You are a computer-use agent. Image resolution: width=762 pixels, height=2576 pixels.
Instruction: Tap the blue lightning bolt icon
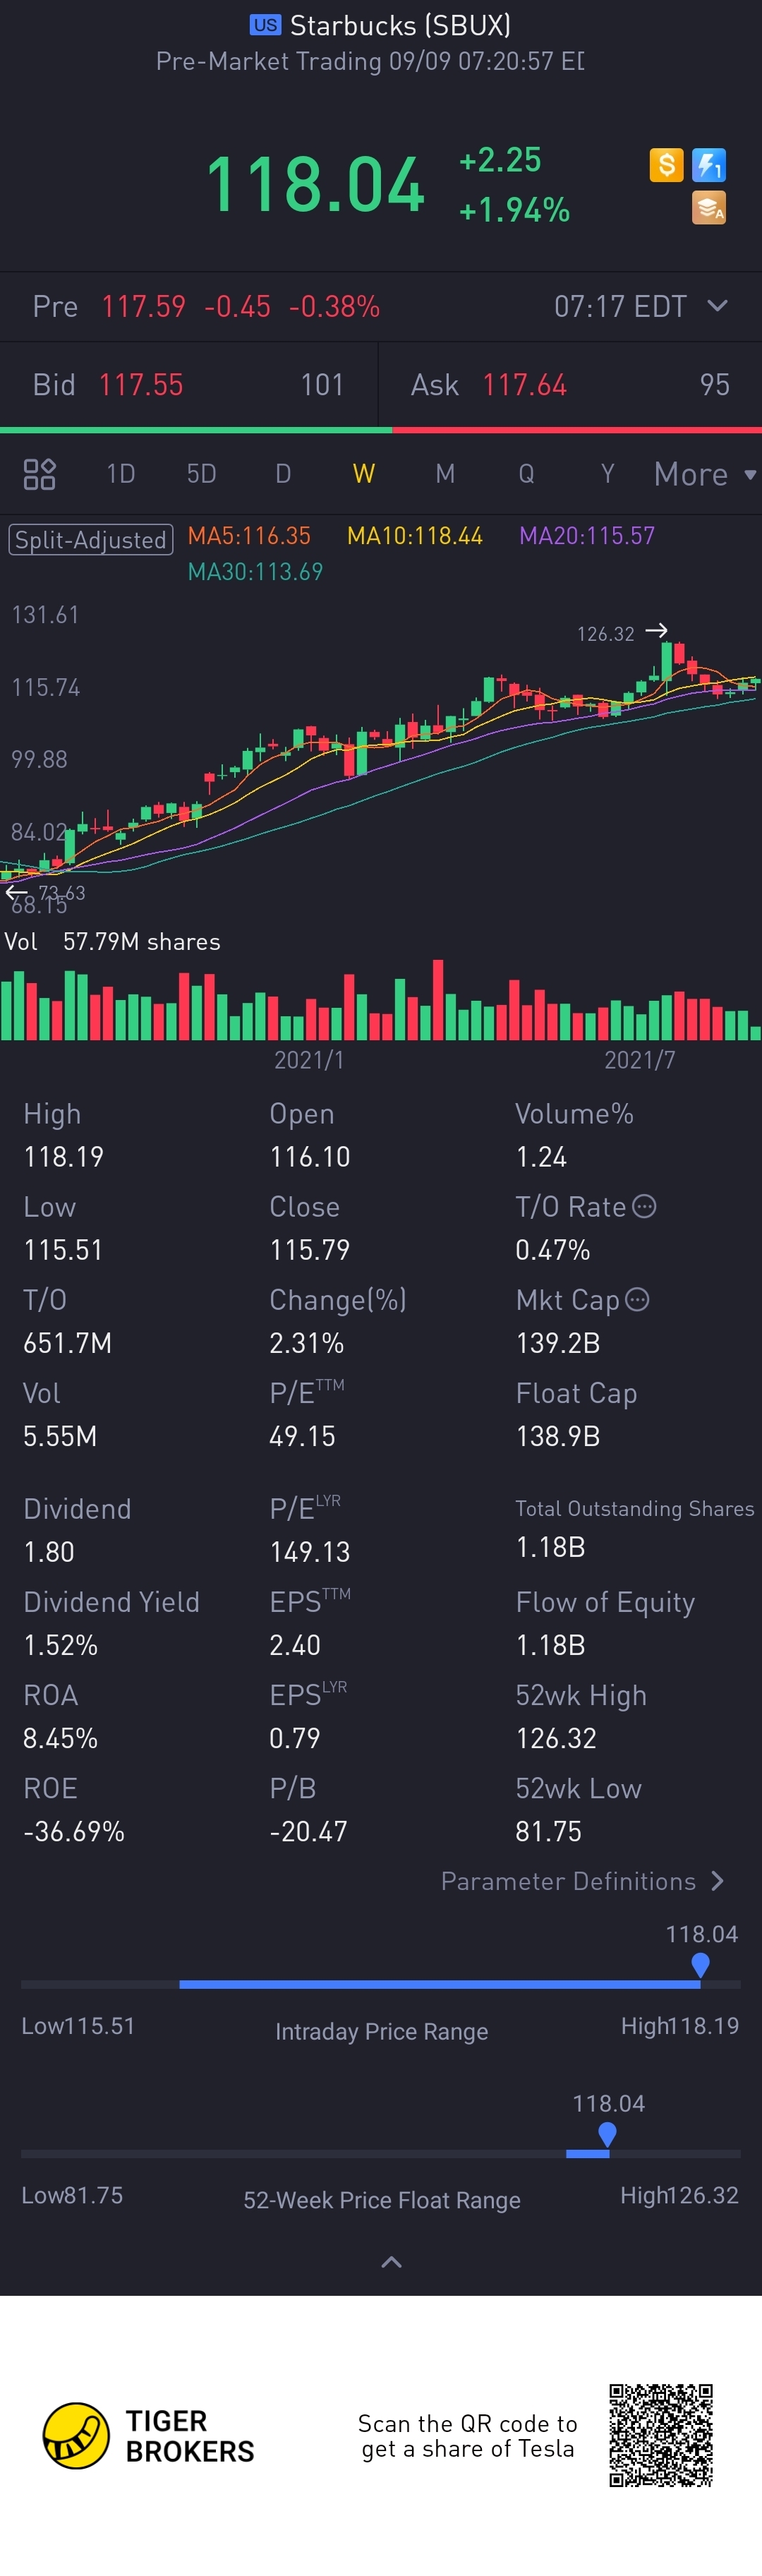tap(709, 165)
